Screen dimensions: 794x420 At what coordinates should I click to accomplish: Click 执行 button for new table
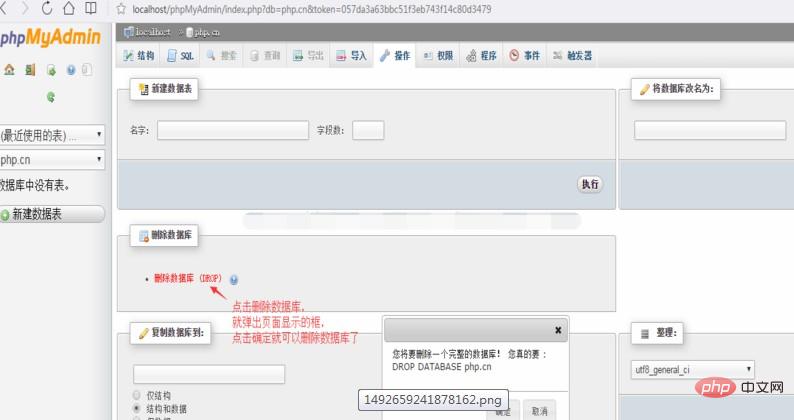pyautogui.click(x=590, y=184)
